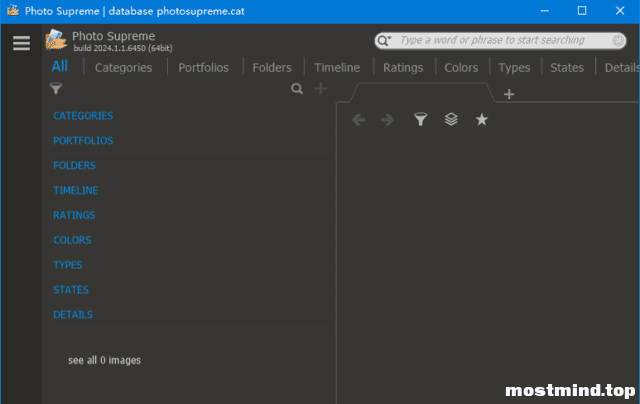The image size is (640, 404).
Task: Minimize the Photo Supreme window
Action: click(x=544, y=11)
